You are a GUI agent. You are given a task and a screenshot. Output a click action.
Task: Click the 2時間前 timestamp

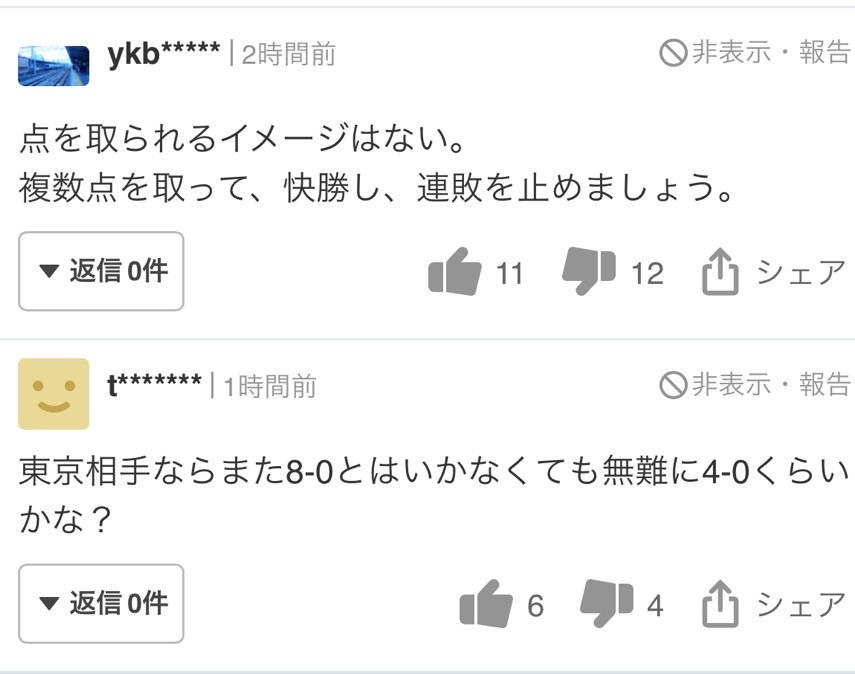(288, 54)
